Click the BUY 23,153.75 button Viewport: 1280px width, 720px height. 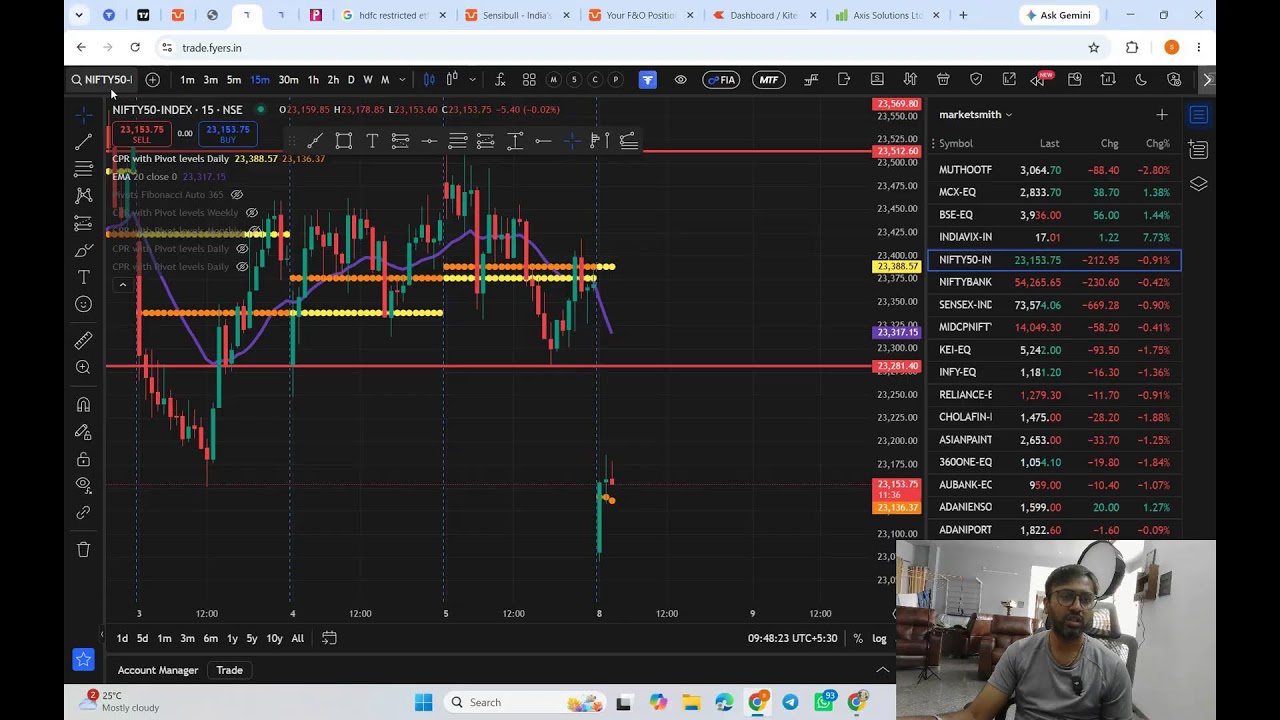(228, 134)
